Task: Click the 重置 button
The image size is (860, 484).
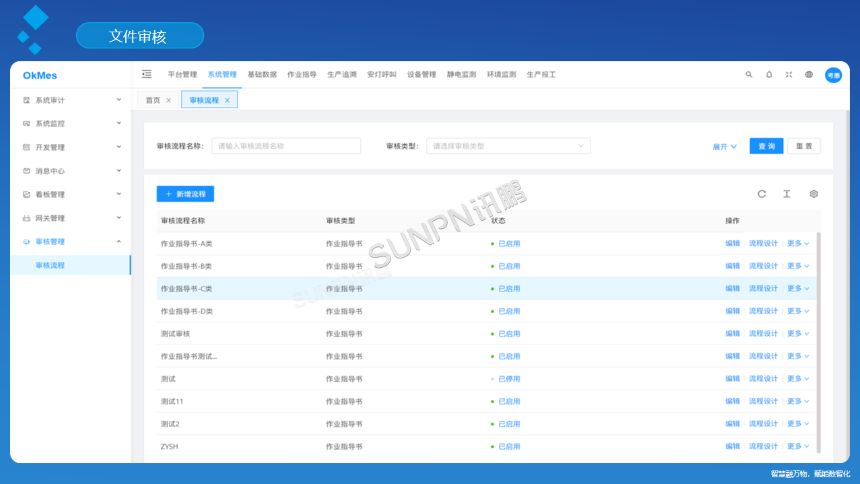Action: click(804, 146)
